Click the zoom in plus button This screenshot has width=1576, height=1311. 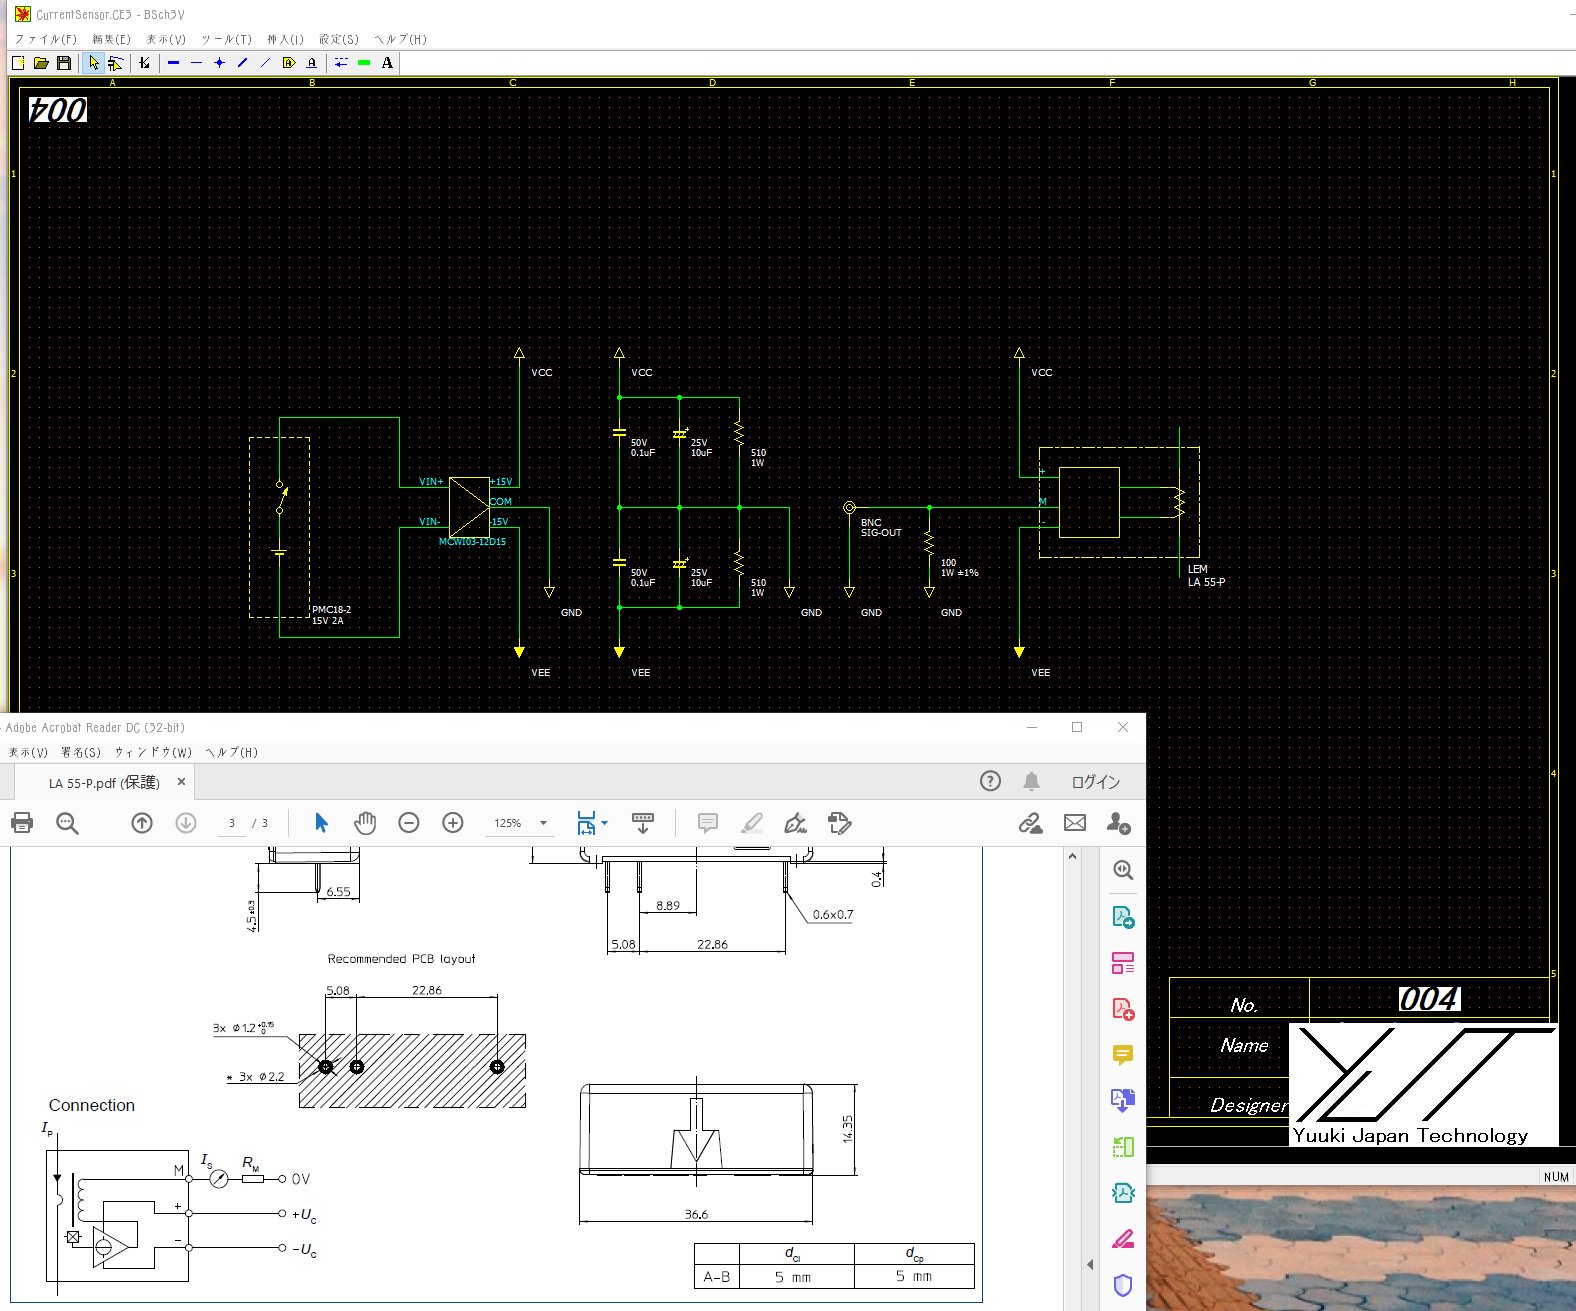453,823
